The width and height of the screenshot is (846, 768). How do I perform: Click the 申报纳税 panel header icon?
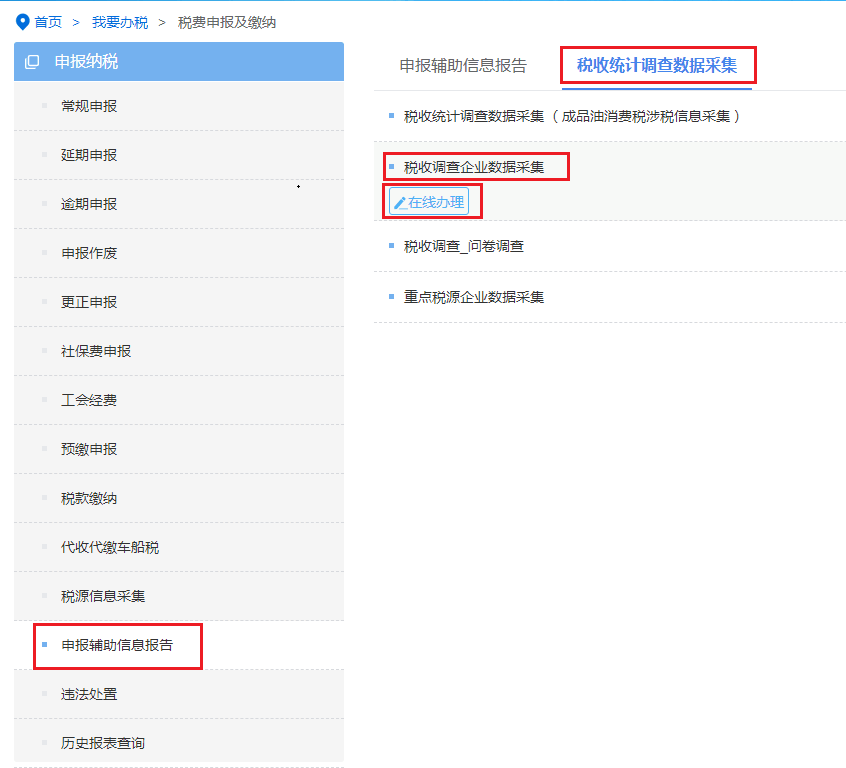click(32, 62)
